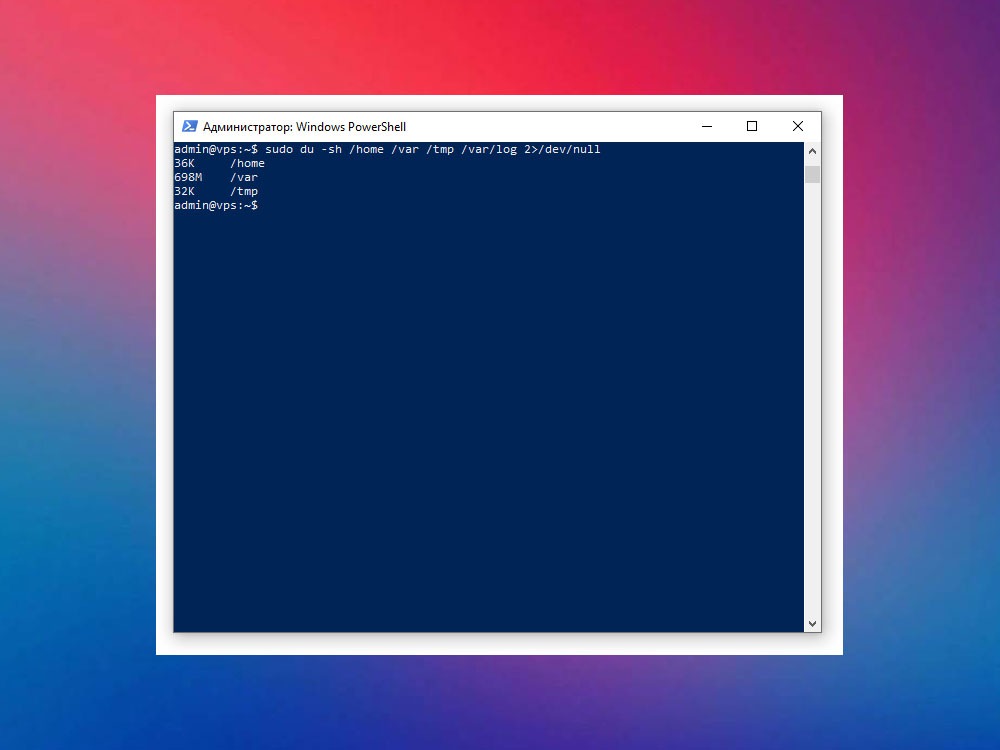The image size is (1000, 750).
Task: Click the last empty "admin@vps:~$" prompt
Action: click(216, 205)
